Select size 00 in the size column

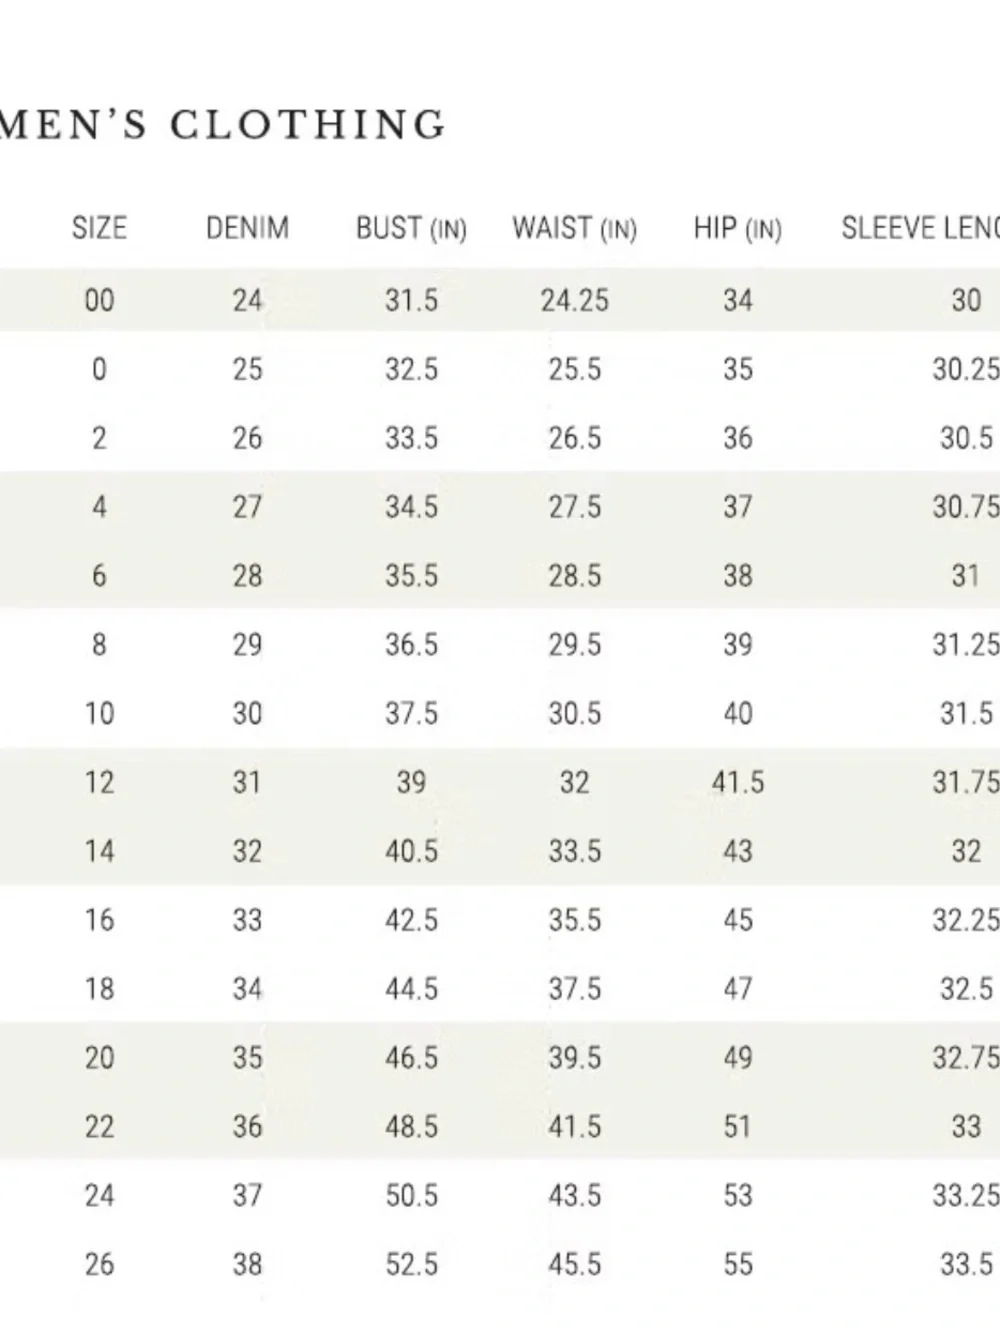pos(99,300)
